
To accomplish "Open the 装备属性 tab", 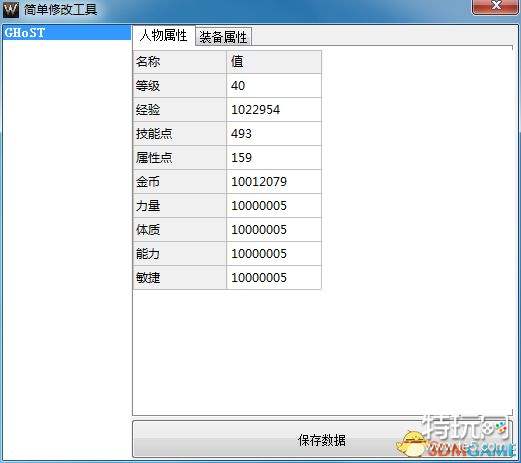I will pyautogui.click(x=223, y=37).
